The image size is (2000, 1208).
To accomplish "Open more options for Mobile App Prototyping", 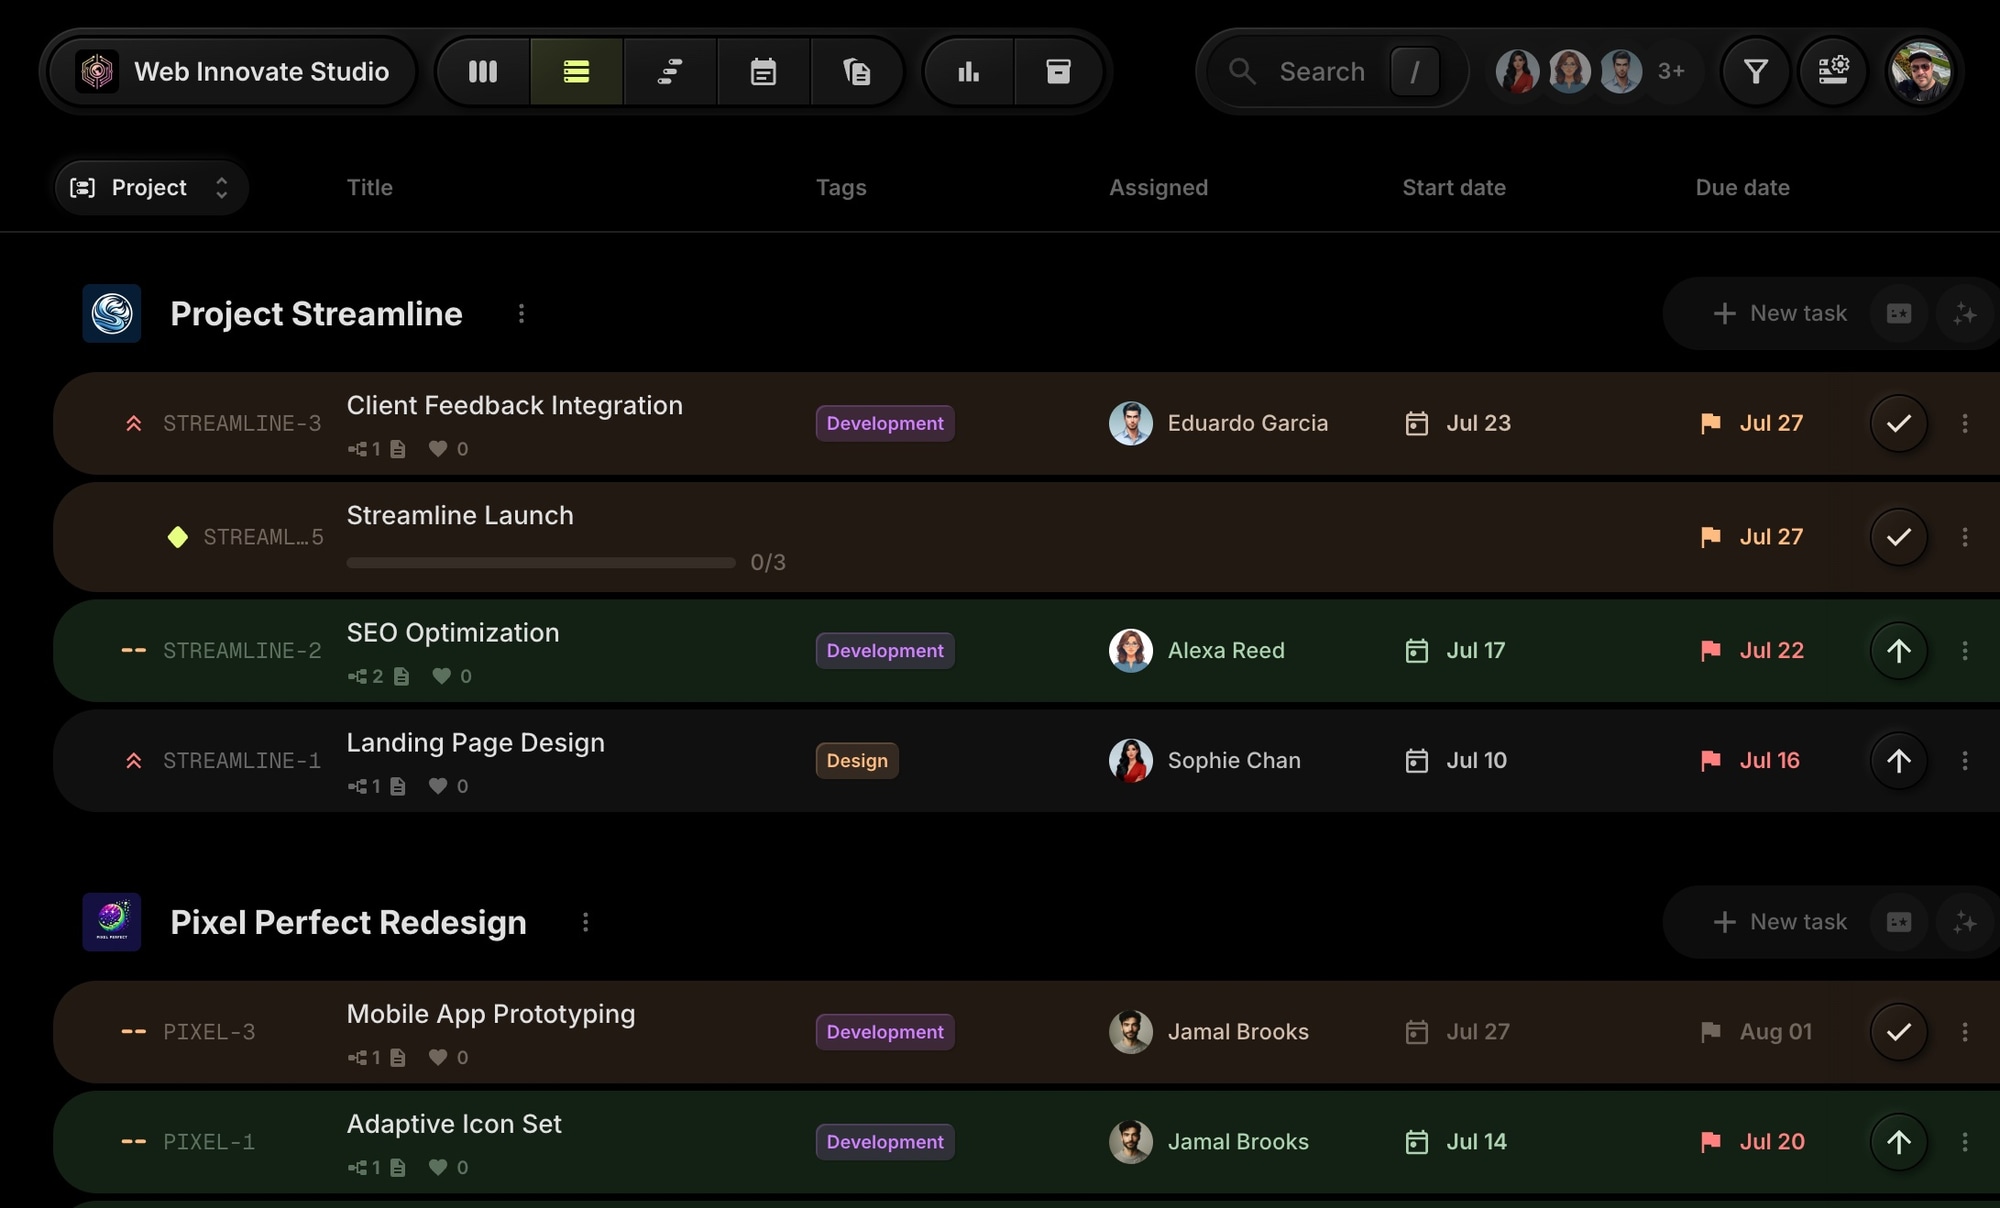I will point(1965,1031).
